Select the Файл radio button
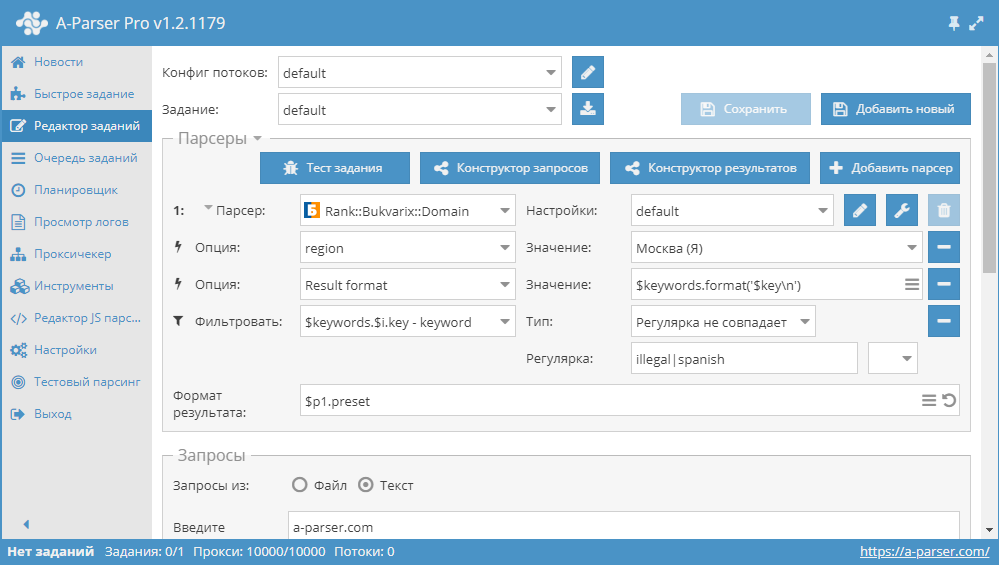The width and height of the screenshot is (999, 565). (x=299, y=485)
